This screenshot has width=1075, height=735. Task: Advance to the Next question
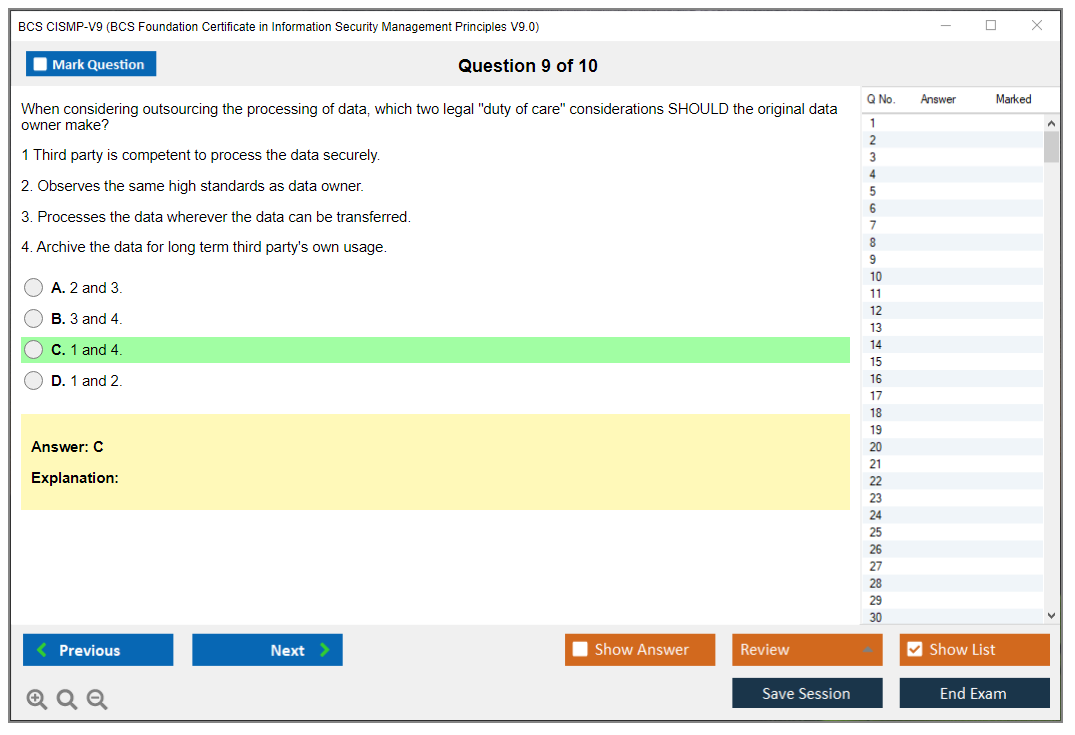click(267, 650)
